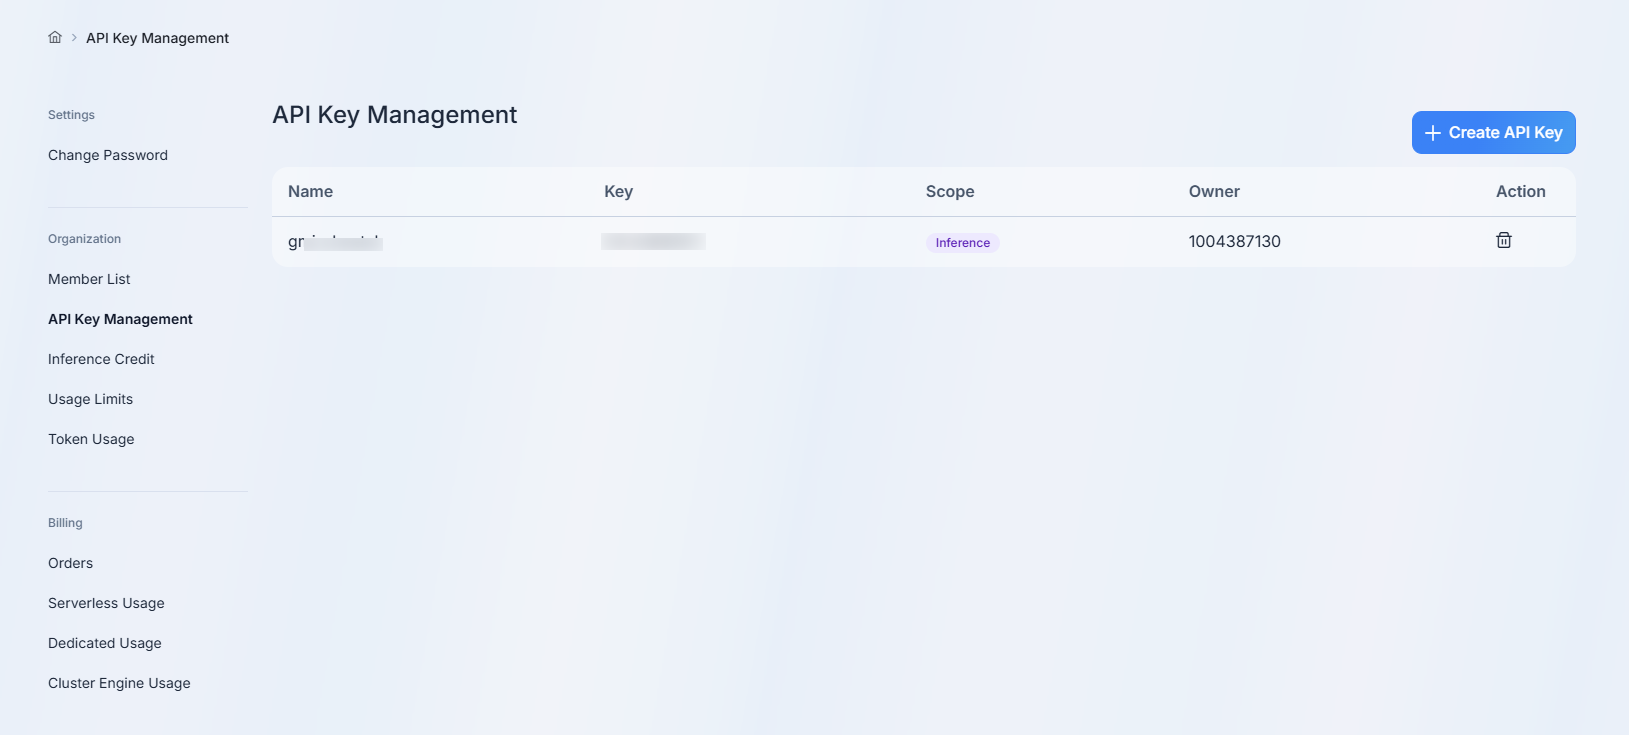Navigate to Usage Limits
Viewport: 1629px width, 735px height.
[x=90, y=399]
